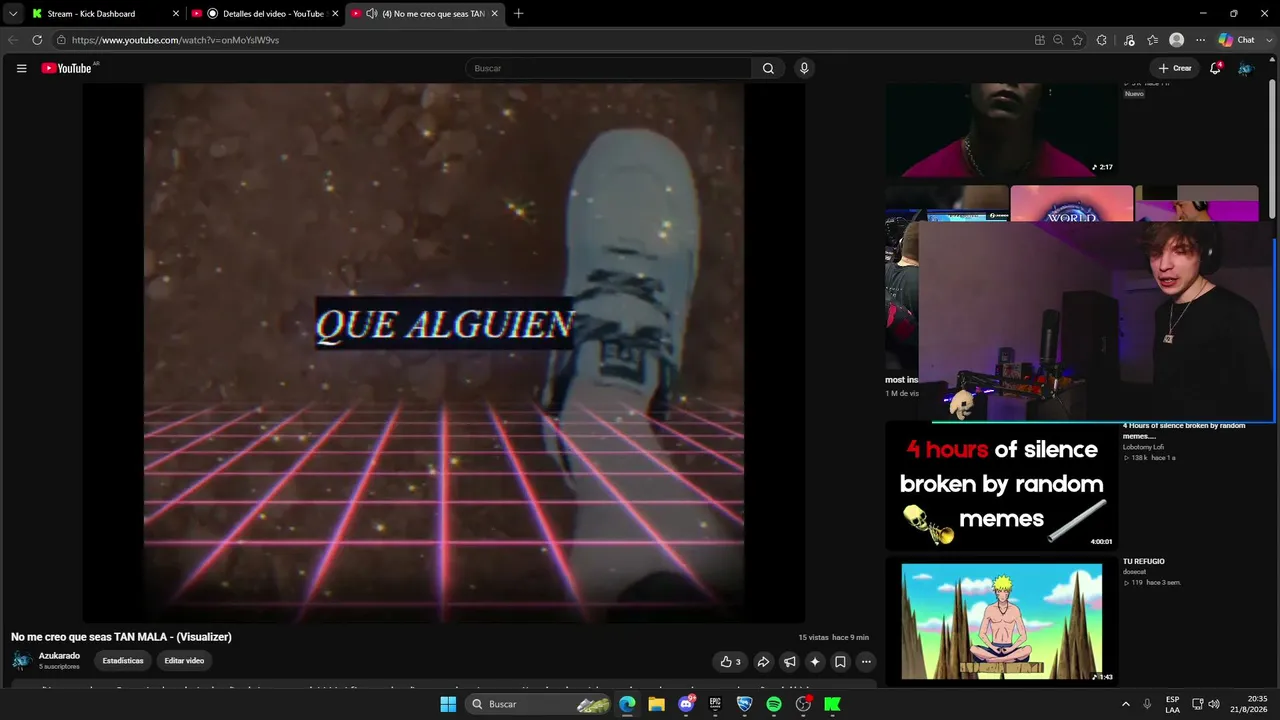
Task: Open Epic Games Launcher from taskbar
Action: point(715,704)
